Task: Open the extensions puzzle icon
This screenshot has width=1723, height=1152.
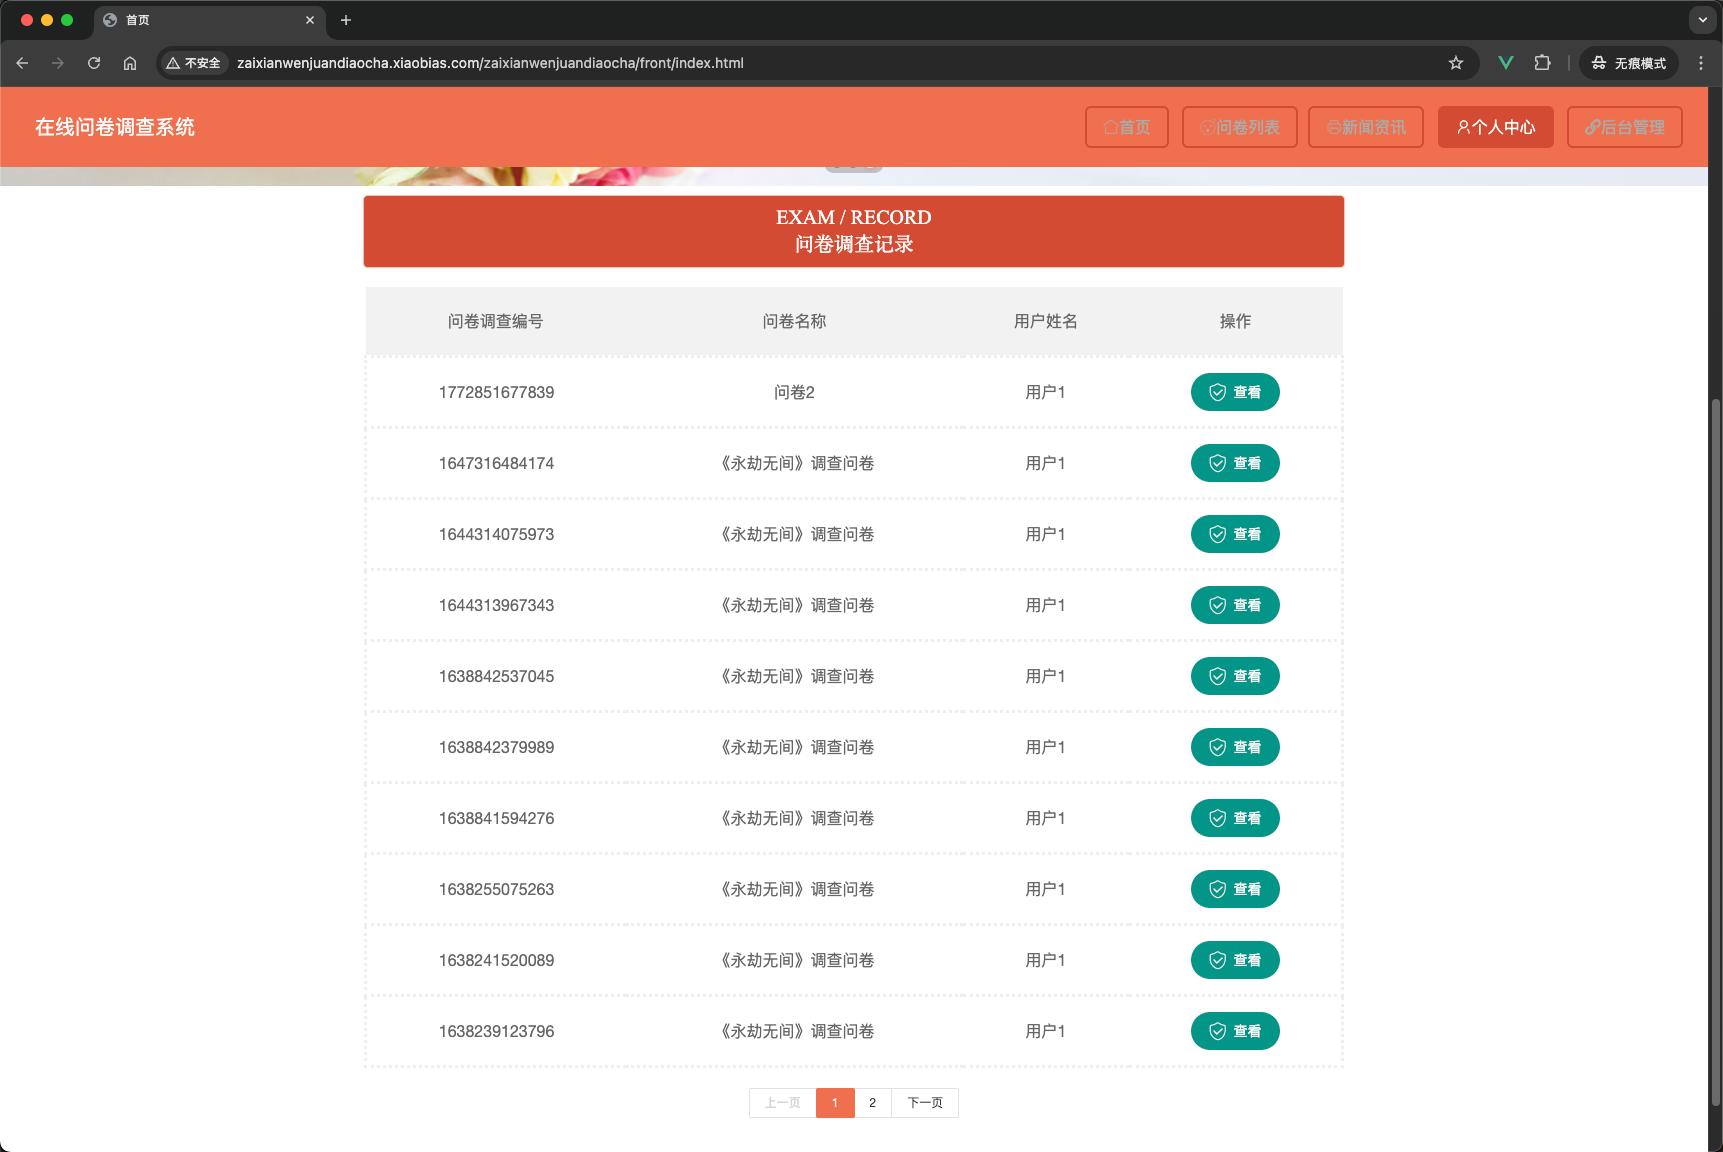Action: [x=1542, y=63]
